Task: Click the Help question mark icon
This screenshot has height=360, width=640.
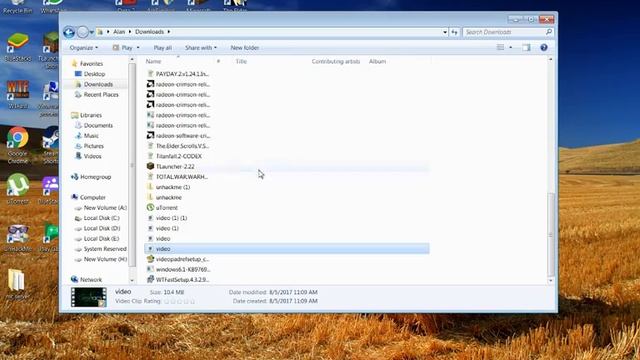Action: point(544,48)
